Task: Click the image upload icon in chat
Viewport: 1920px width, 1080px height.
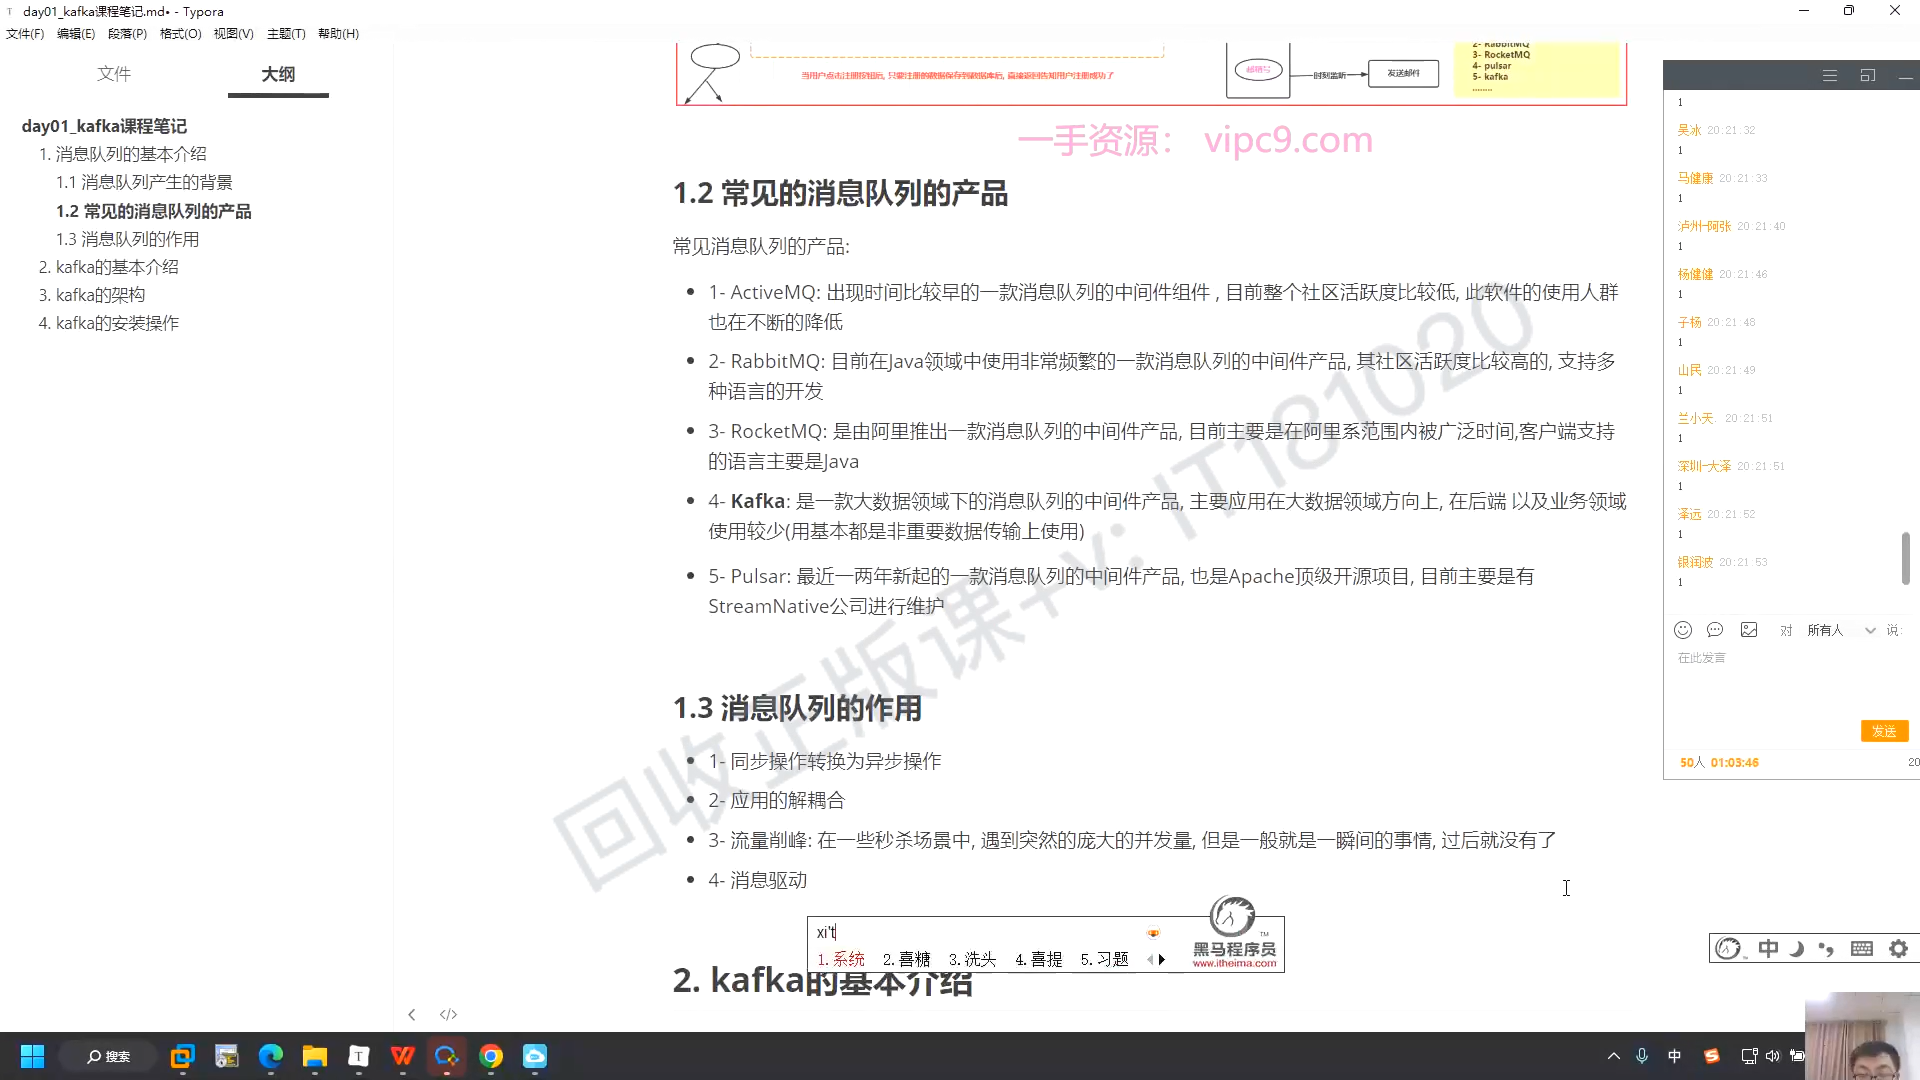Action: [1749, 630]
